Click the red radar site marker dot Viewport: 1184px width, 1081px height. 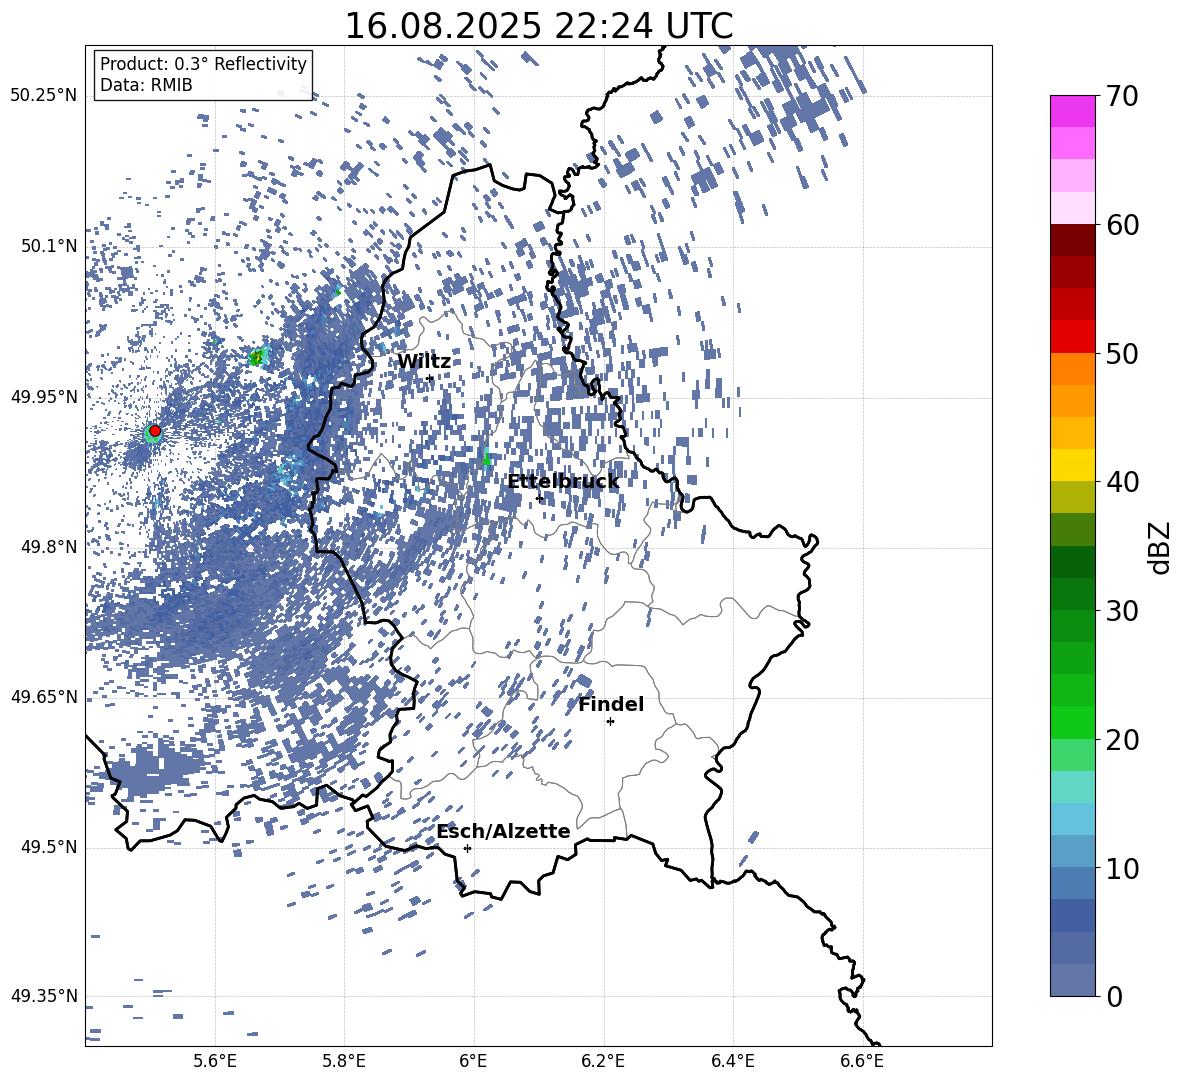[155, 431]
